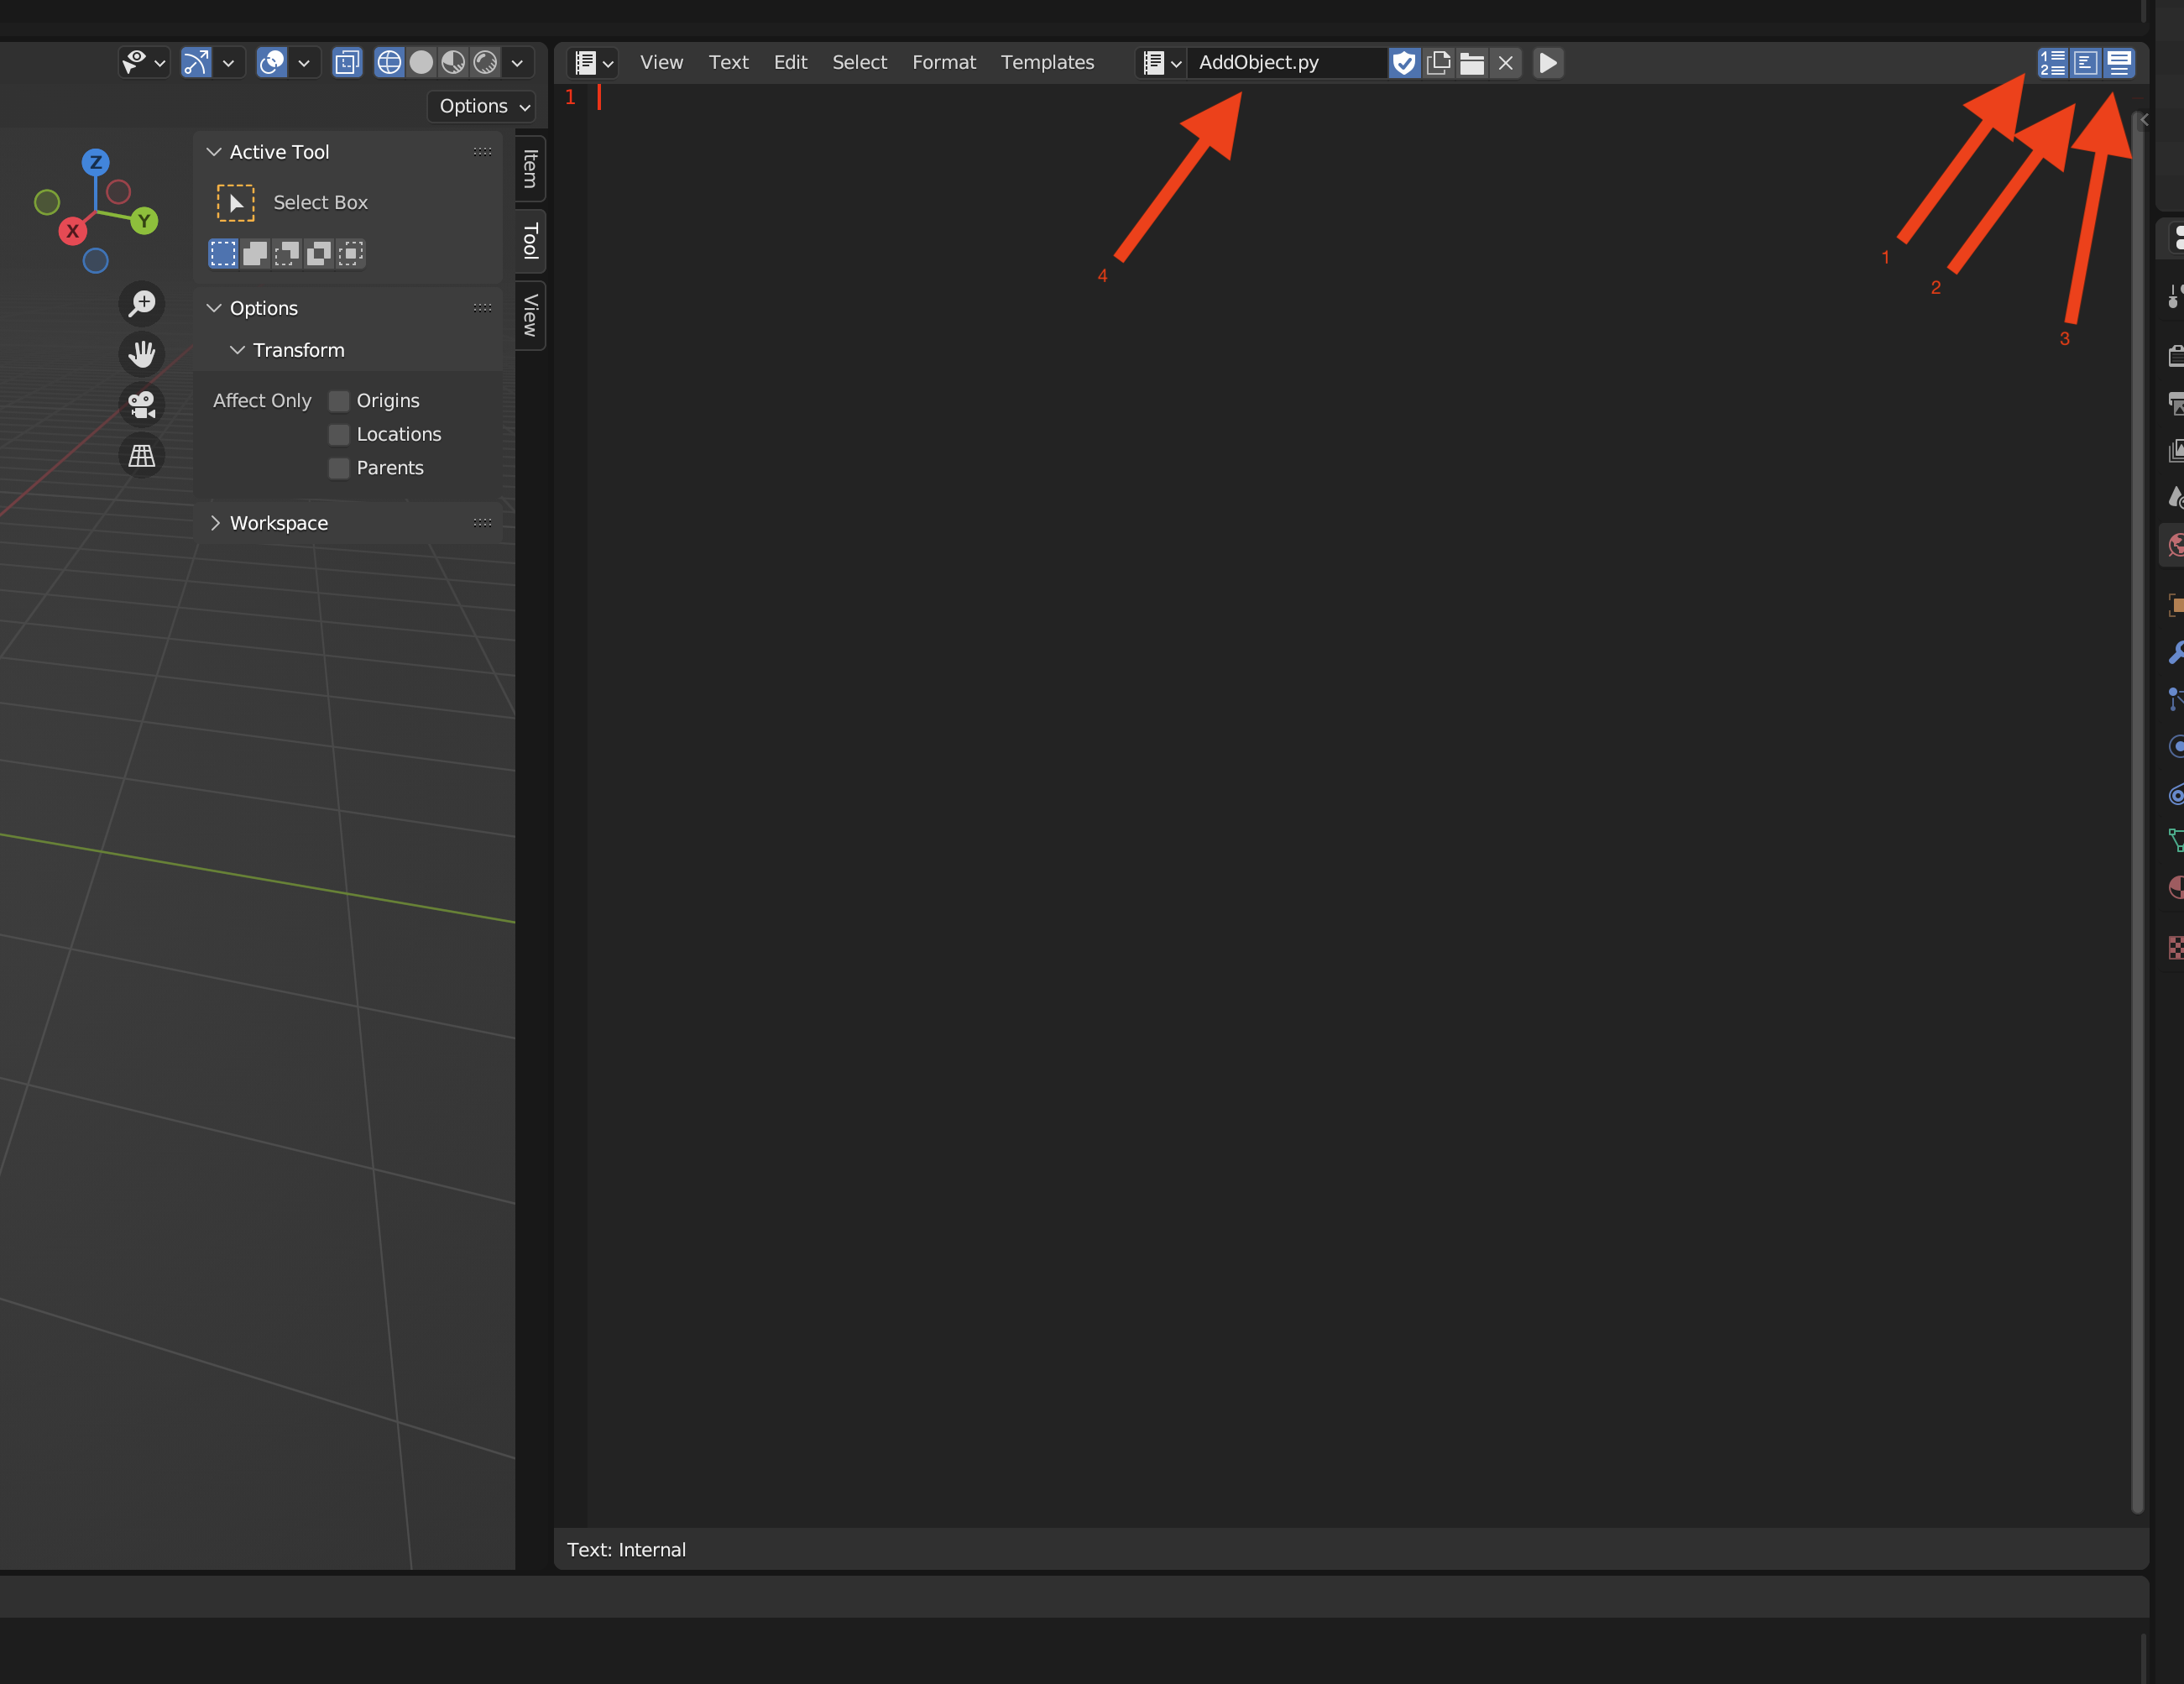Toggle camera view with camera icon

tap(142, 404)
